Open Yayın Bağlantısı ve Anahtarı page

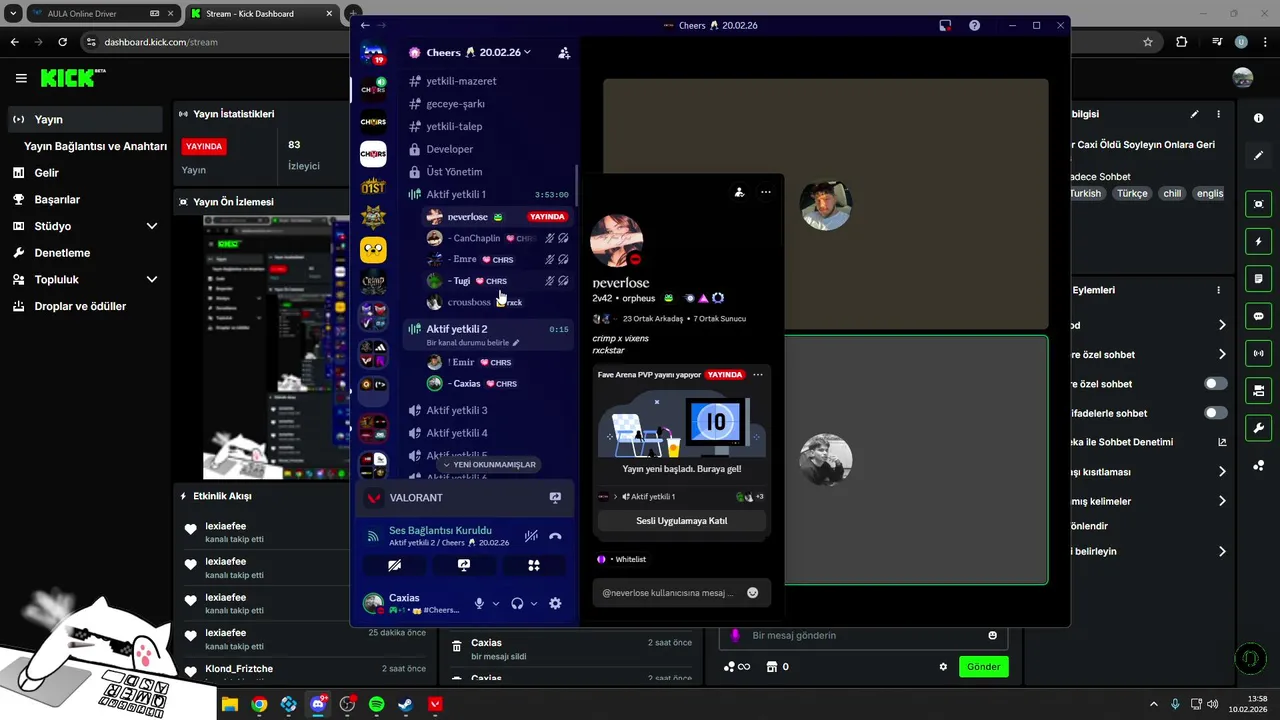(95, 146)
